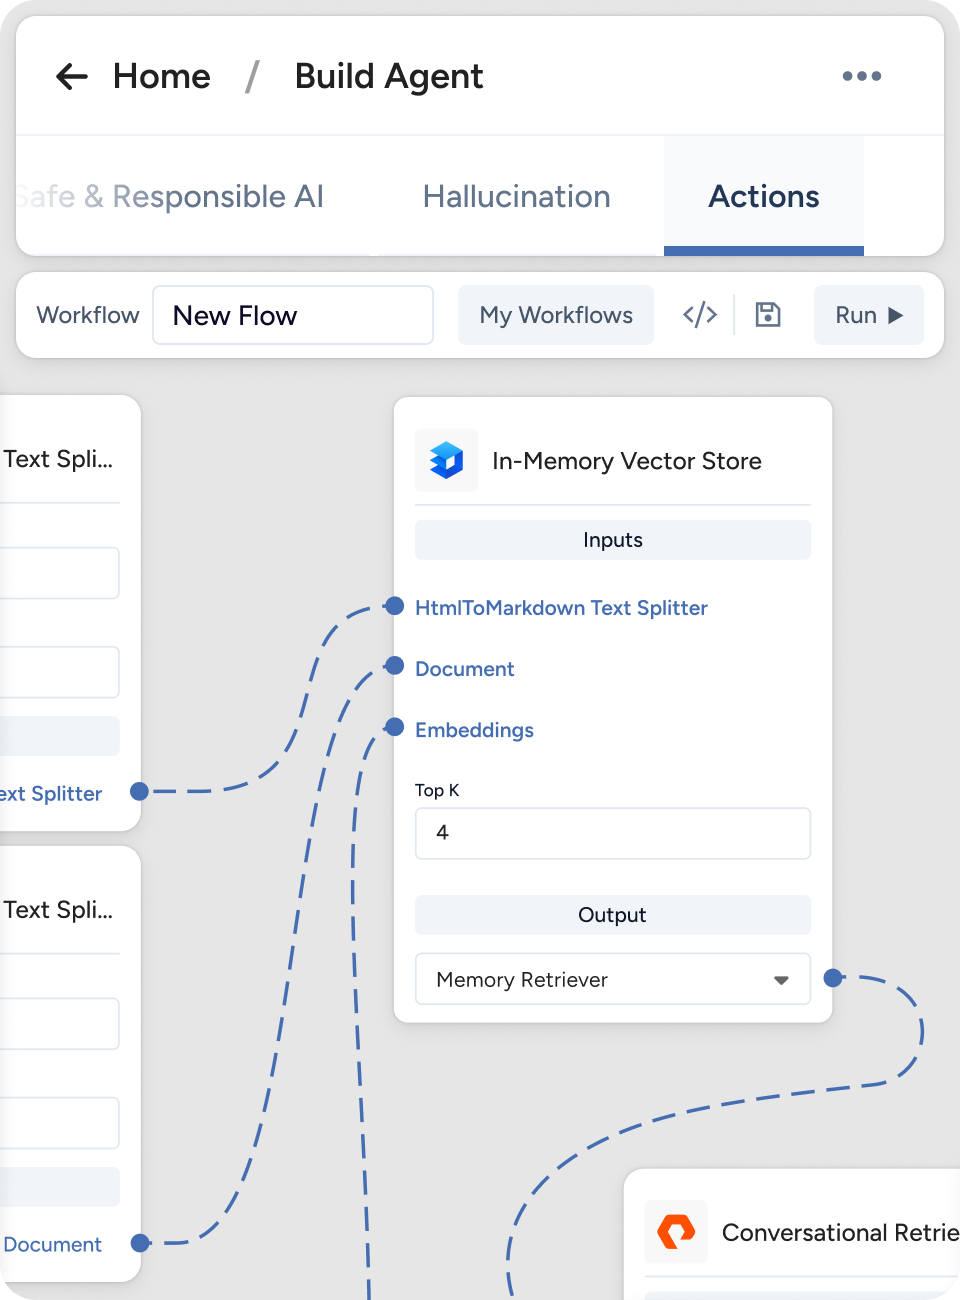Click the HtmlToMarkdown Text Splitter input port

click(x=395, y=606)
